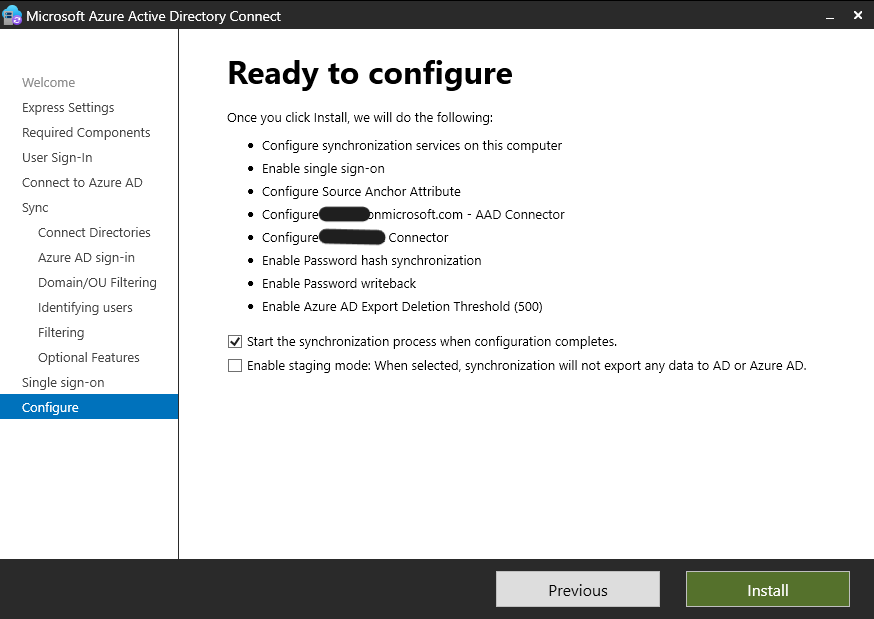Open Connect Directories under Sync
Screen dimensions: 874x619
tap(94, 232)
